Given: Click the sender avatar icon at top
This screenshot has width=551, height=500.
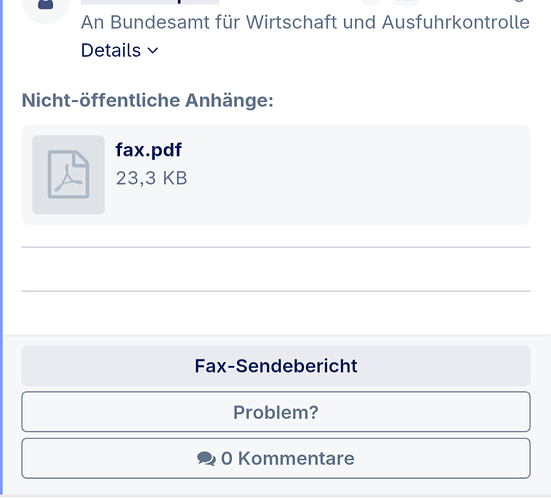Looking at the screenshot, I should tap(46, 7).
